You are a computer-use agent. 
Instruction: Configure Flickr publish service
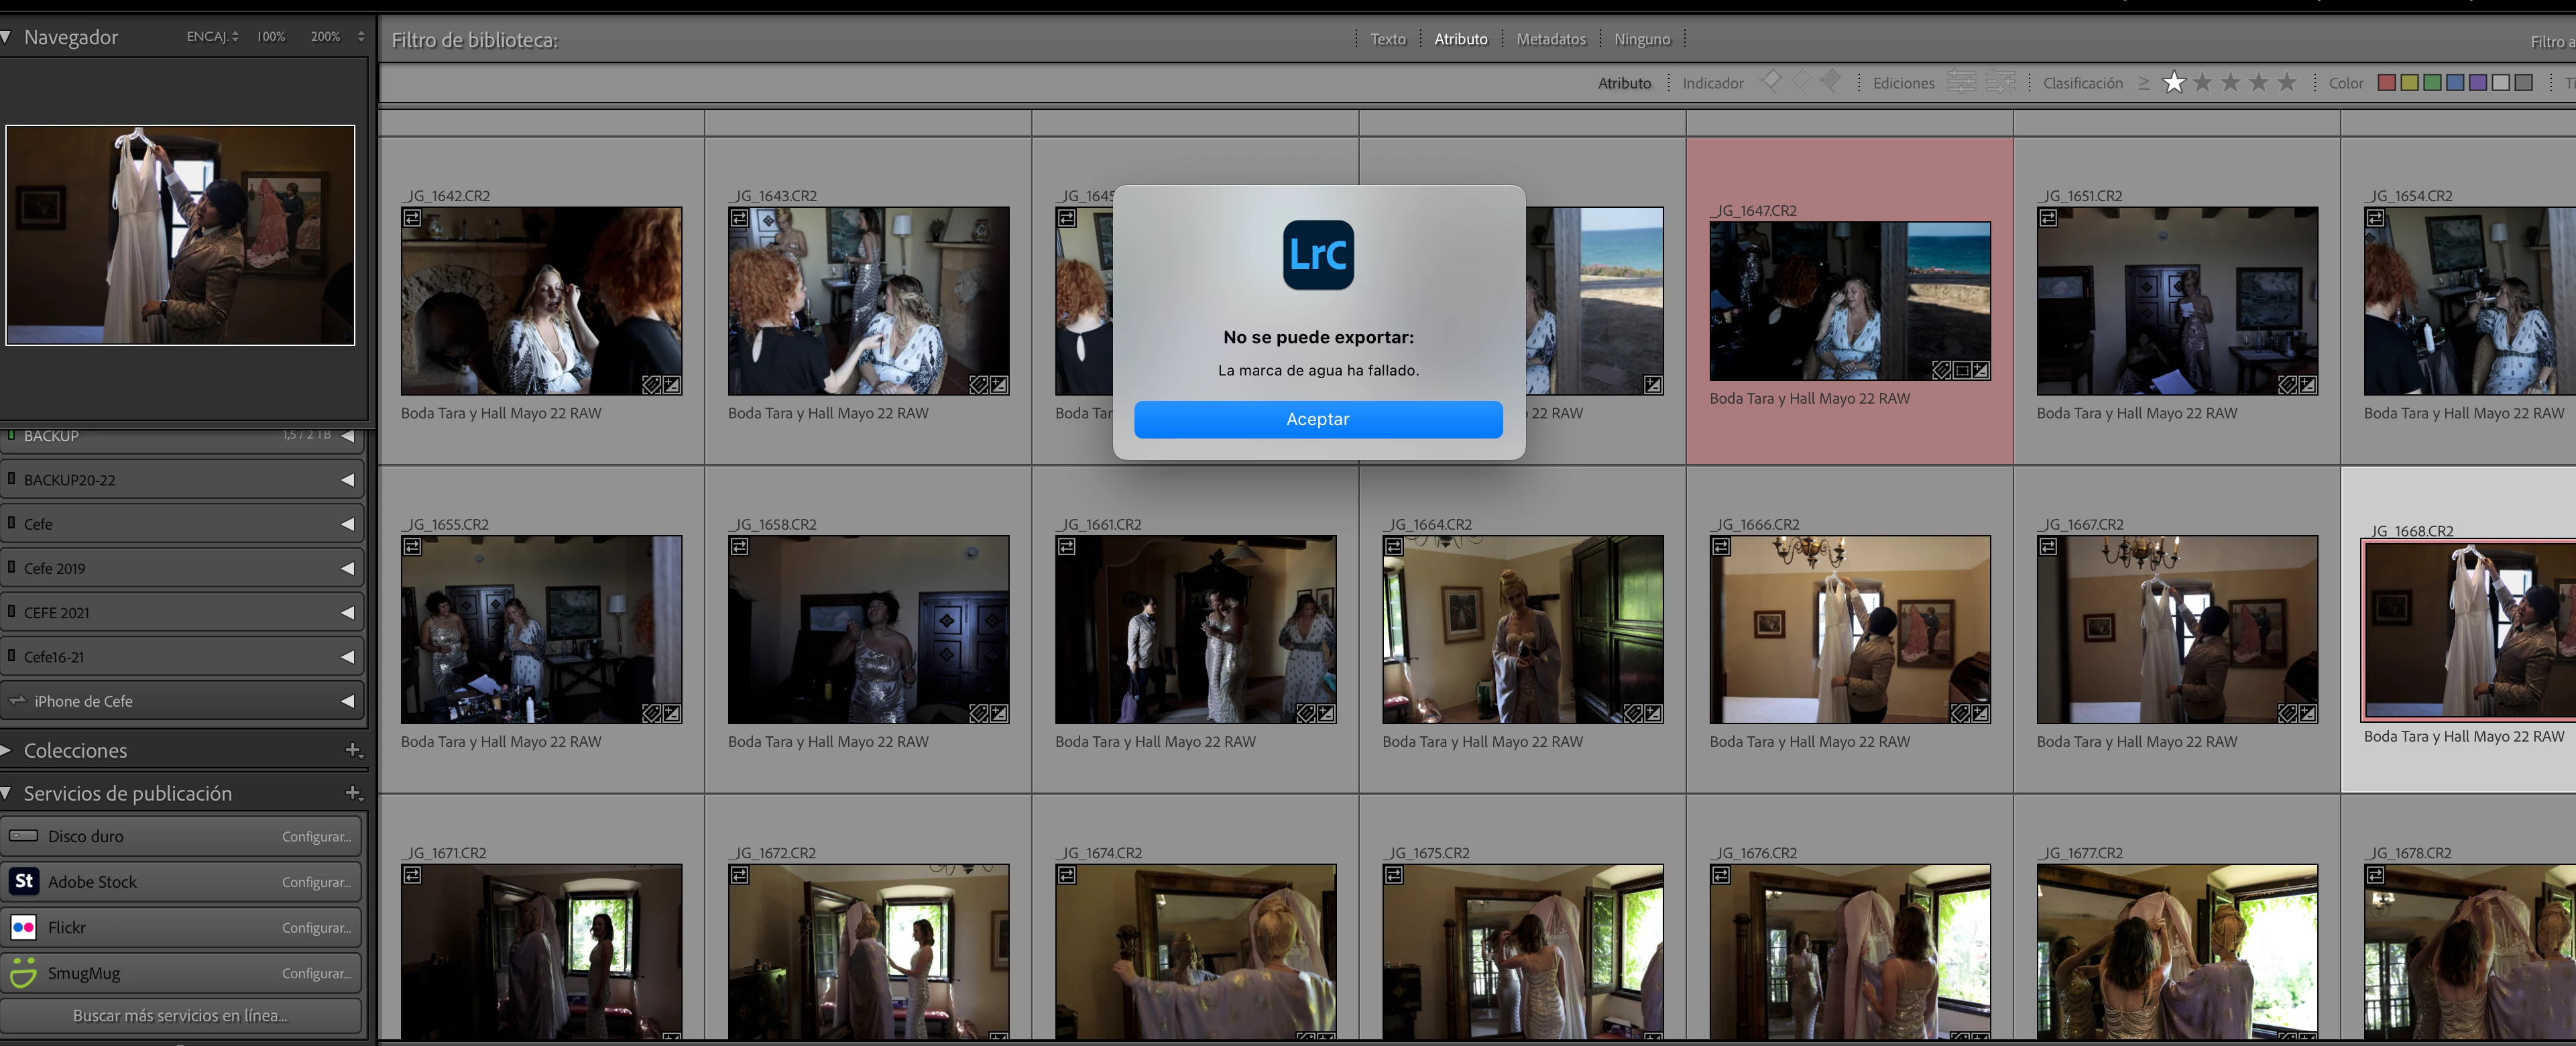click(316, 927)
